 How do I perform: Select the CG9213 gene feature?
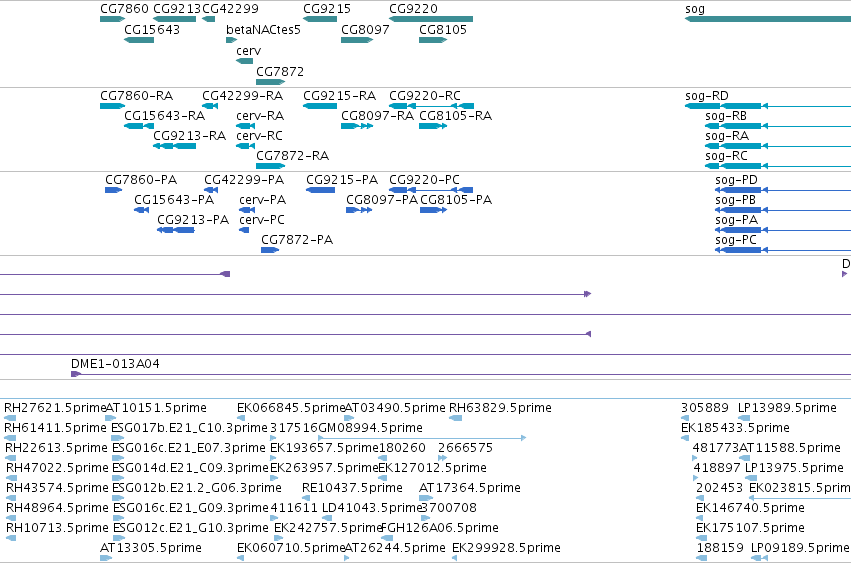pos(175,19)
